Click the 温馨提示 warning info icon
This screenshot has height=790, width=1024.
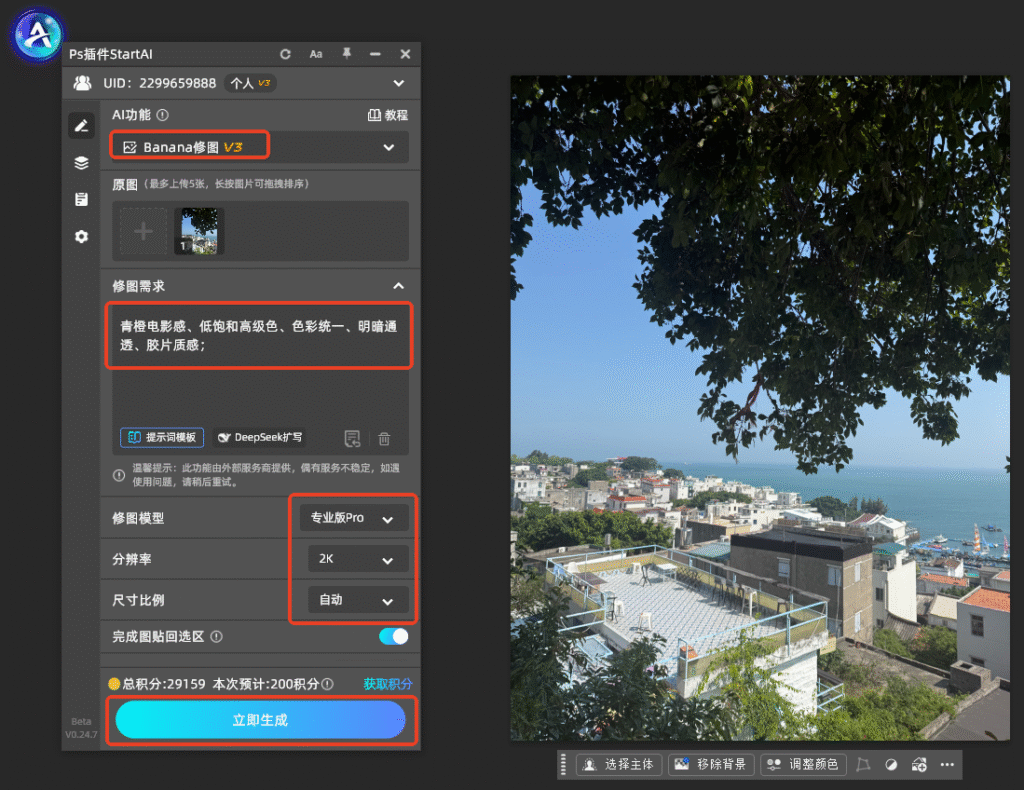(119, 475)
